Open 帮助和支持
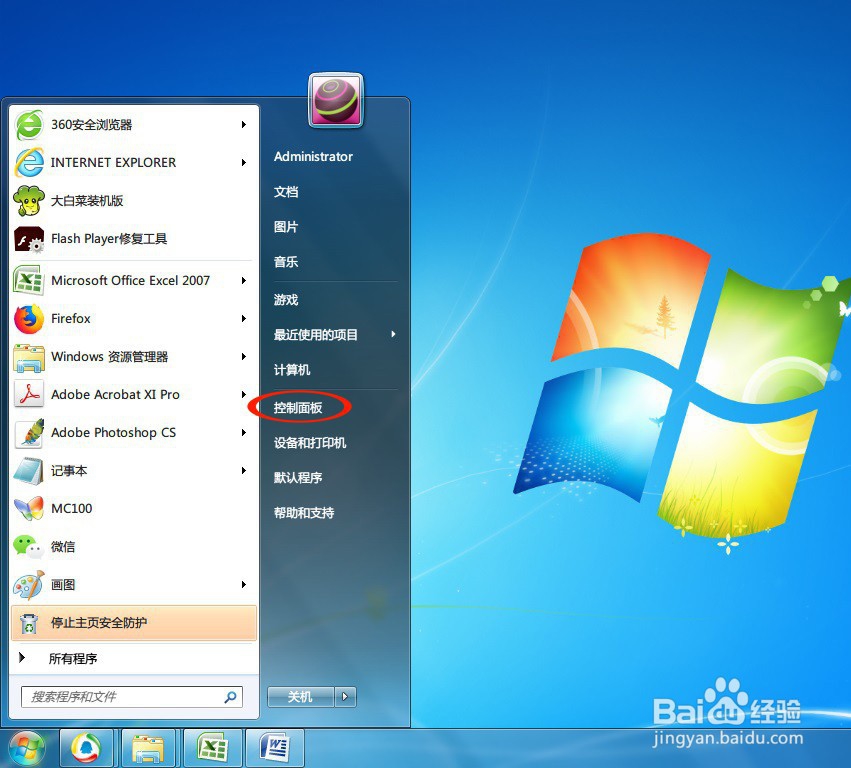Screen dimensions: 851x768 tap(304, 513)
